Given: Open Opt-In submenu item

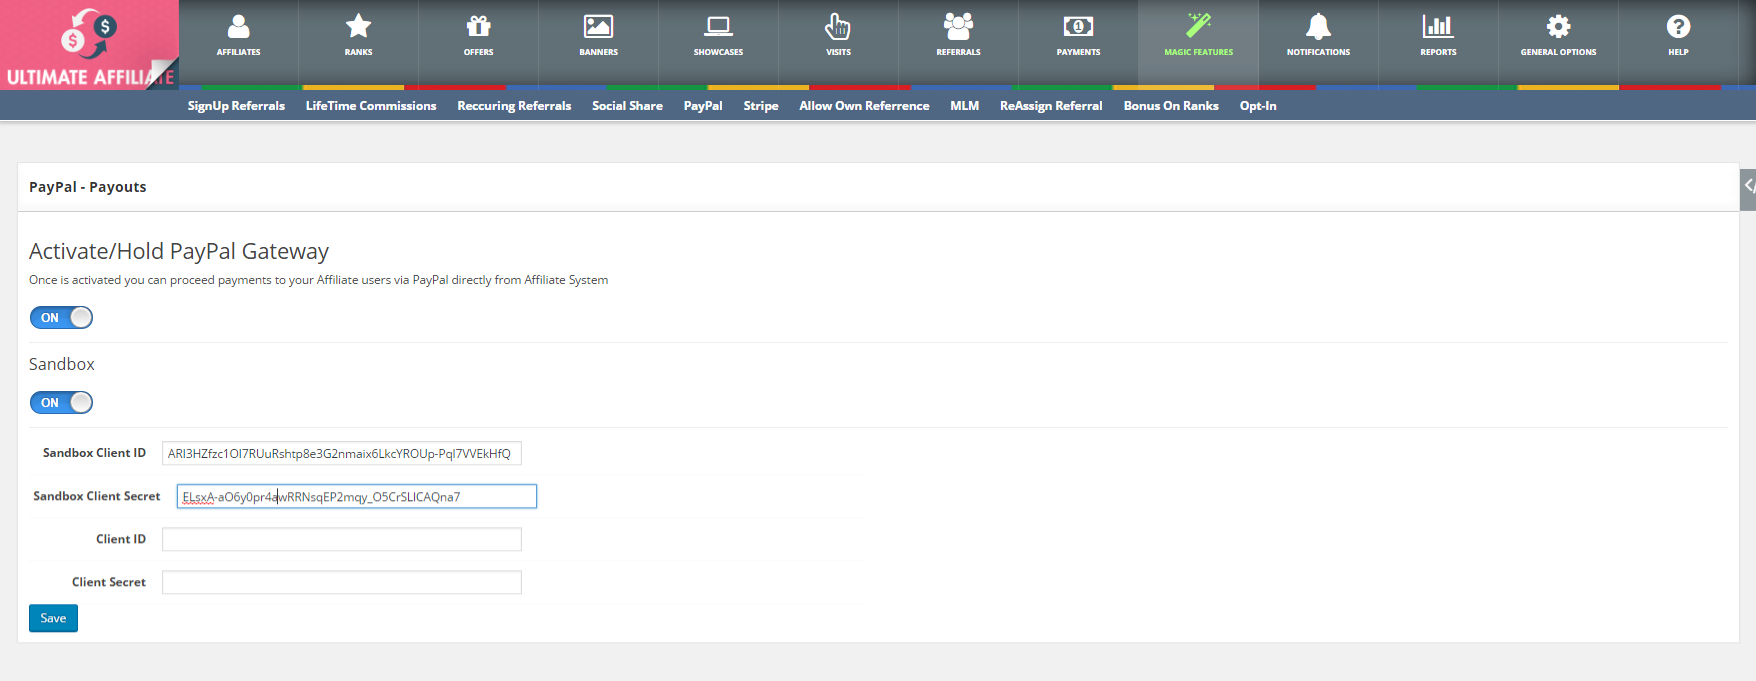Looking at the screenshot, I should 1258,106.
